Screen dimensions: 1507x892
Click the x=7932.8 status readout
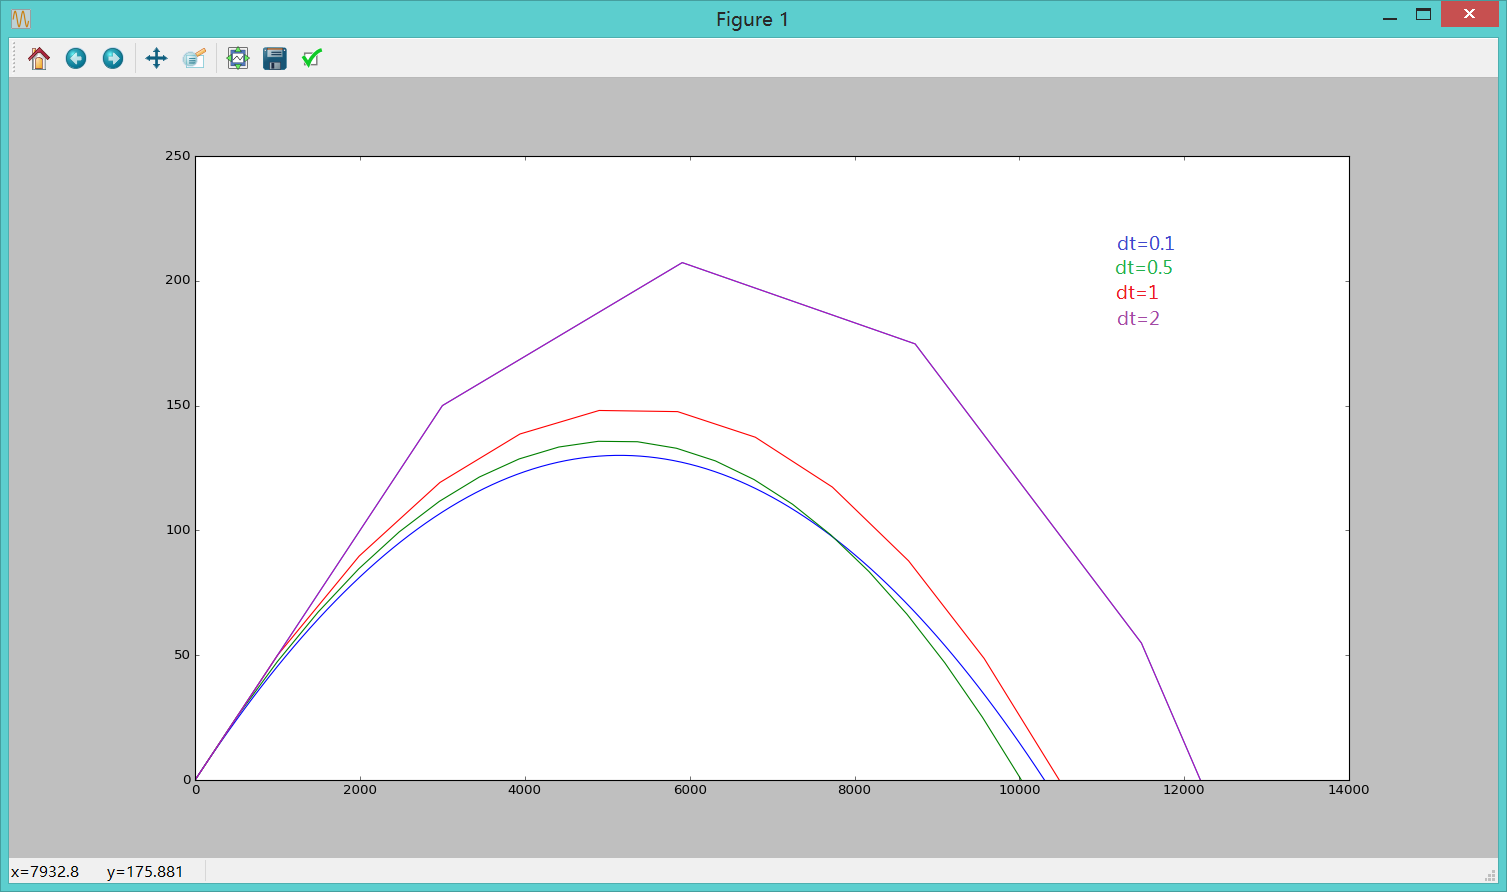(45, 872)
